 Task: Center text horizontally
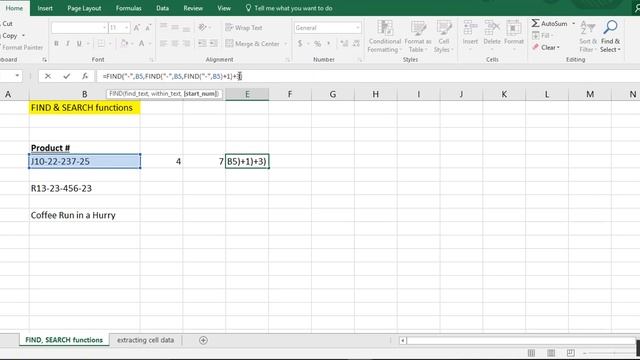tap(175, 43)
